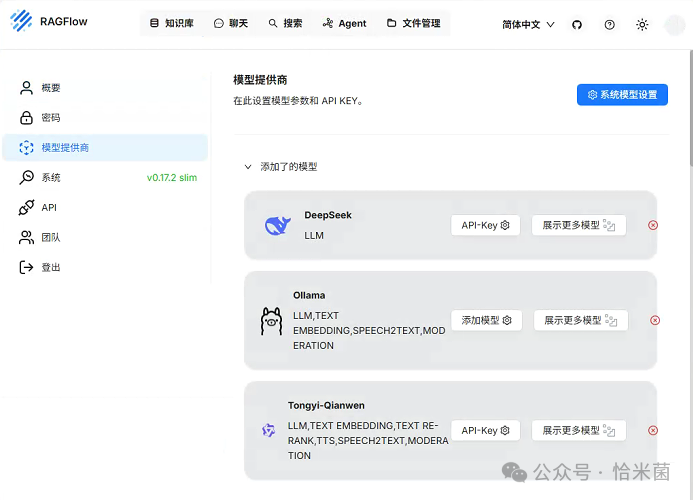Click the Ollama provider name
This screenshot has width=693, height=500.
point(309,295)
